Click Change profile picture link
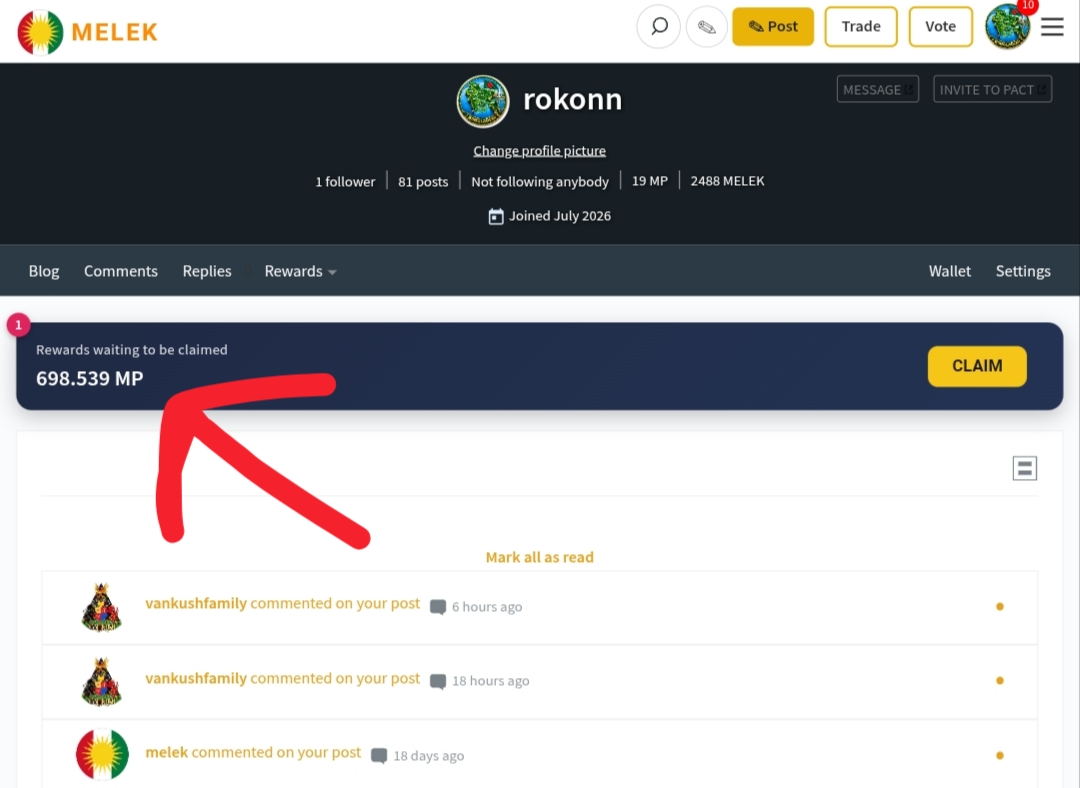1080x788 pixels. (539, 151)
